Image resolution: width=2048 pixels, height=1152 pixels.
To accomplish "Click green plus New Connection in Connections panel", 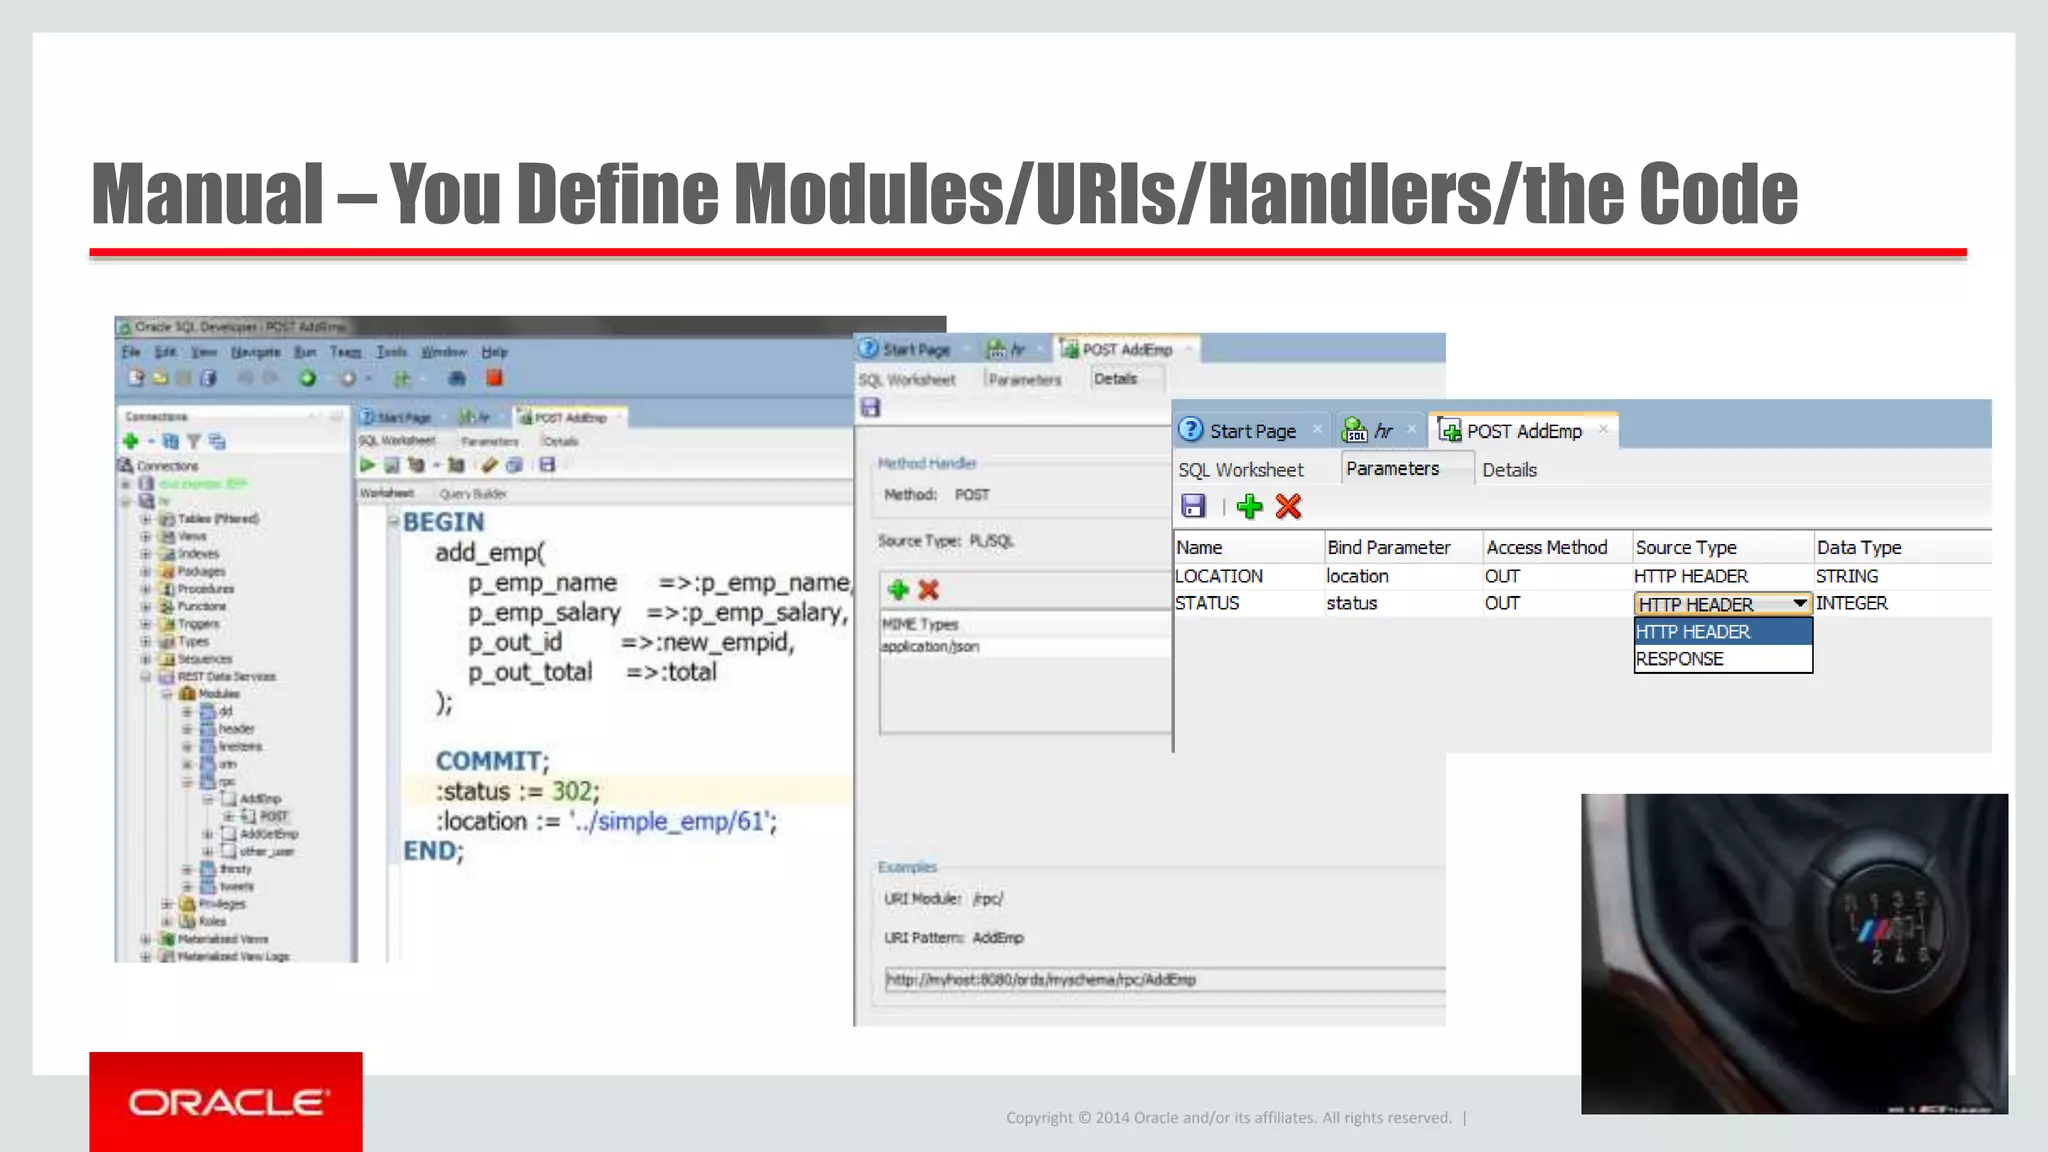I will coord(130,441).
